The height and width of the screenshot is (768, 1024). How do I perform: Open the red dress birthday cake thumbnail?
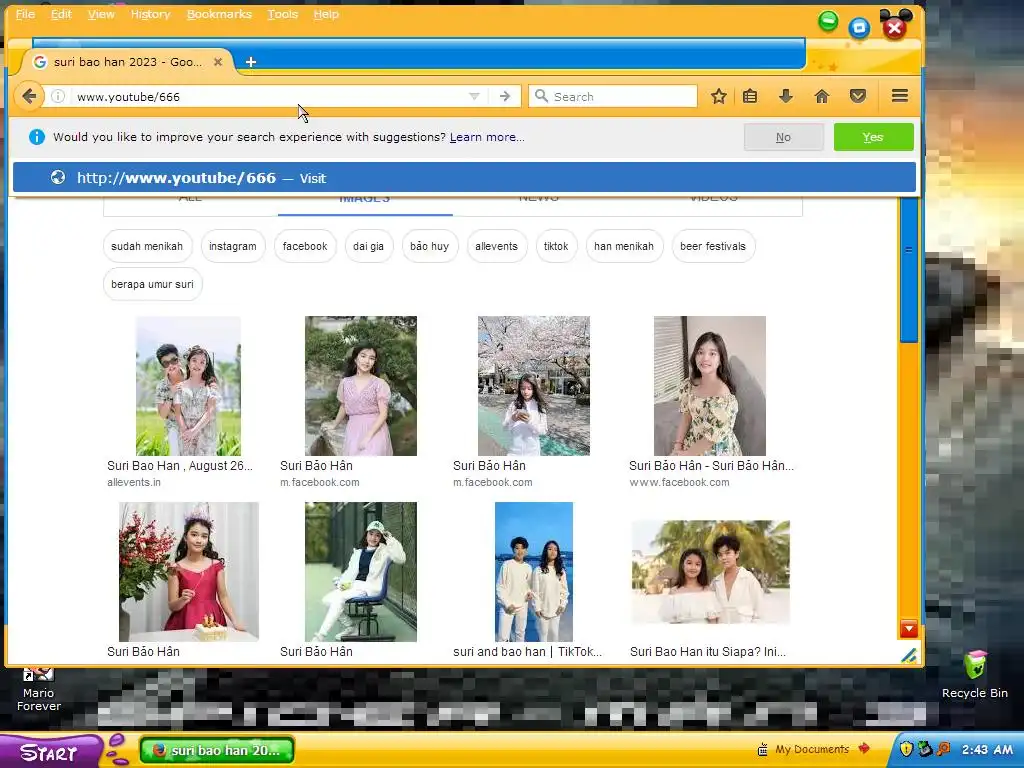point(189,571)
